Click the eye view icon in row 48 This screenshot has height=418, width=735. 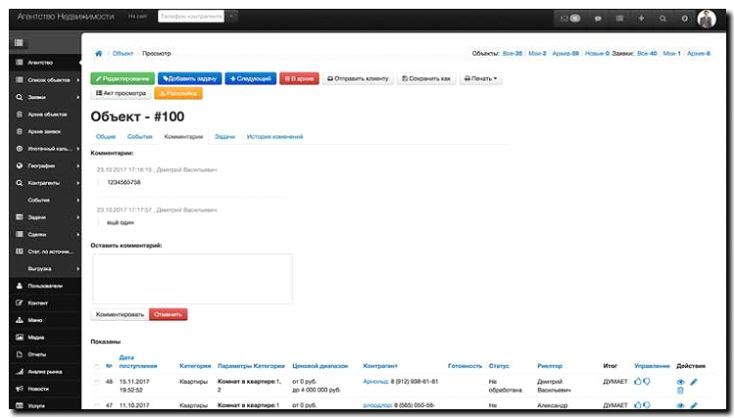[681, 381]
